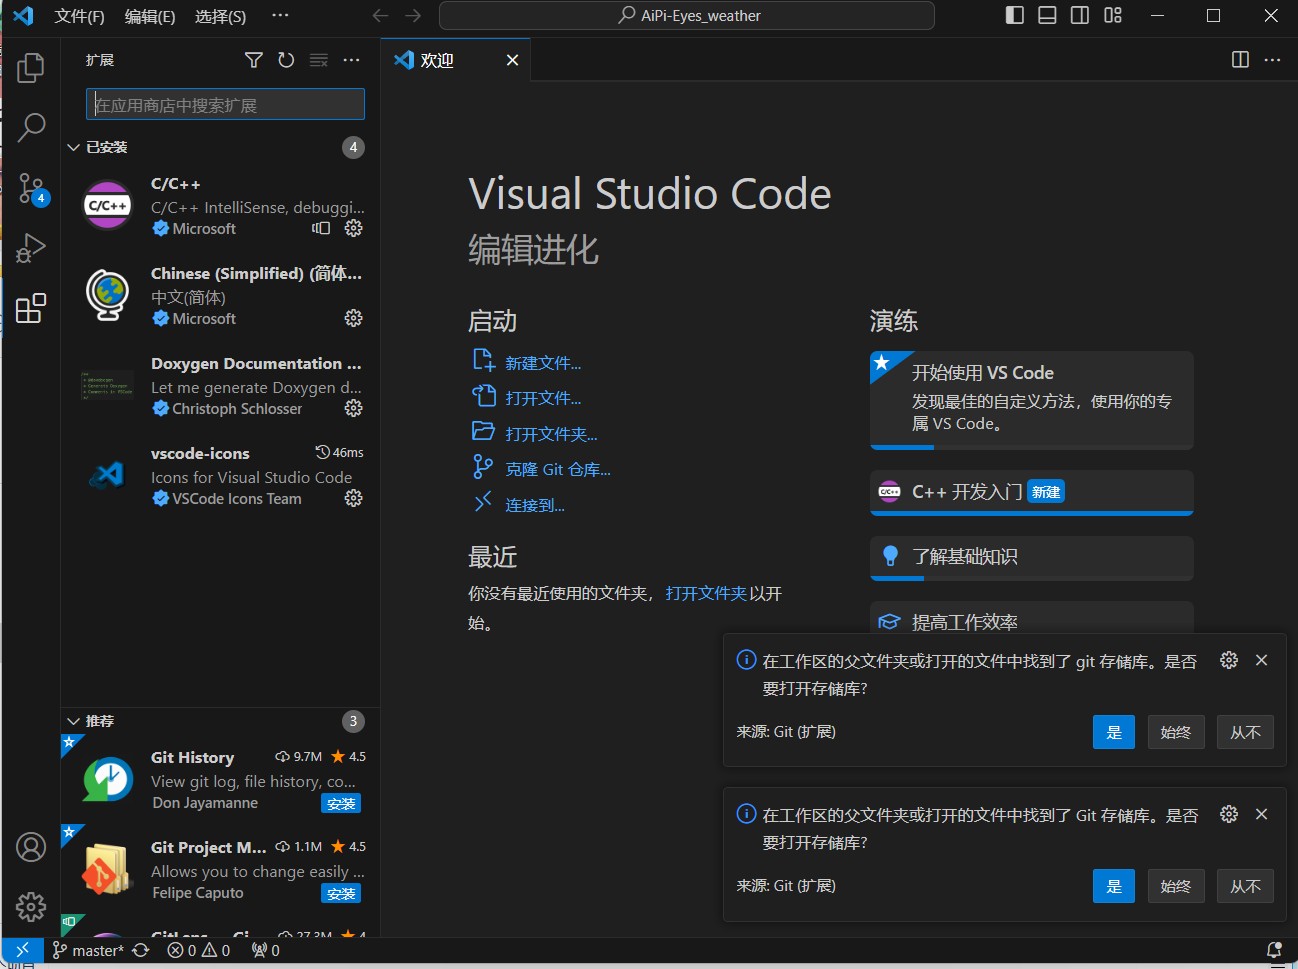Open settings gear on second Git notification
The height and width of the screenshot is (969, 1298).
(1229, 814)
